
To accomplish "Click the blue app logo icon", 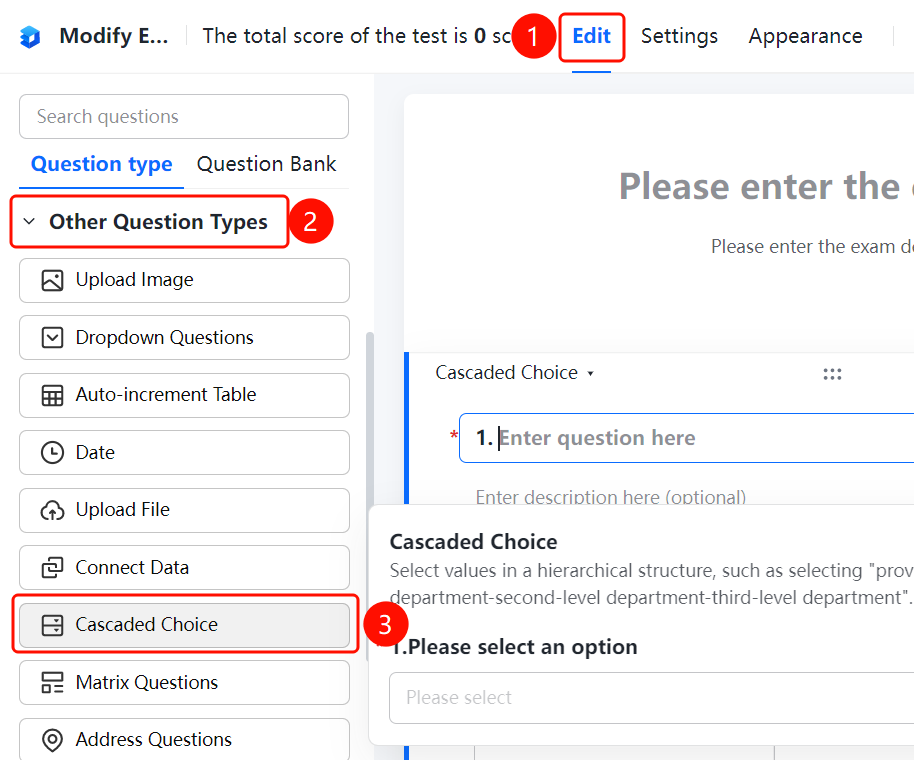I will (x=30, y=37).
